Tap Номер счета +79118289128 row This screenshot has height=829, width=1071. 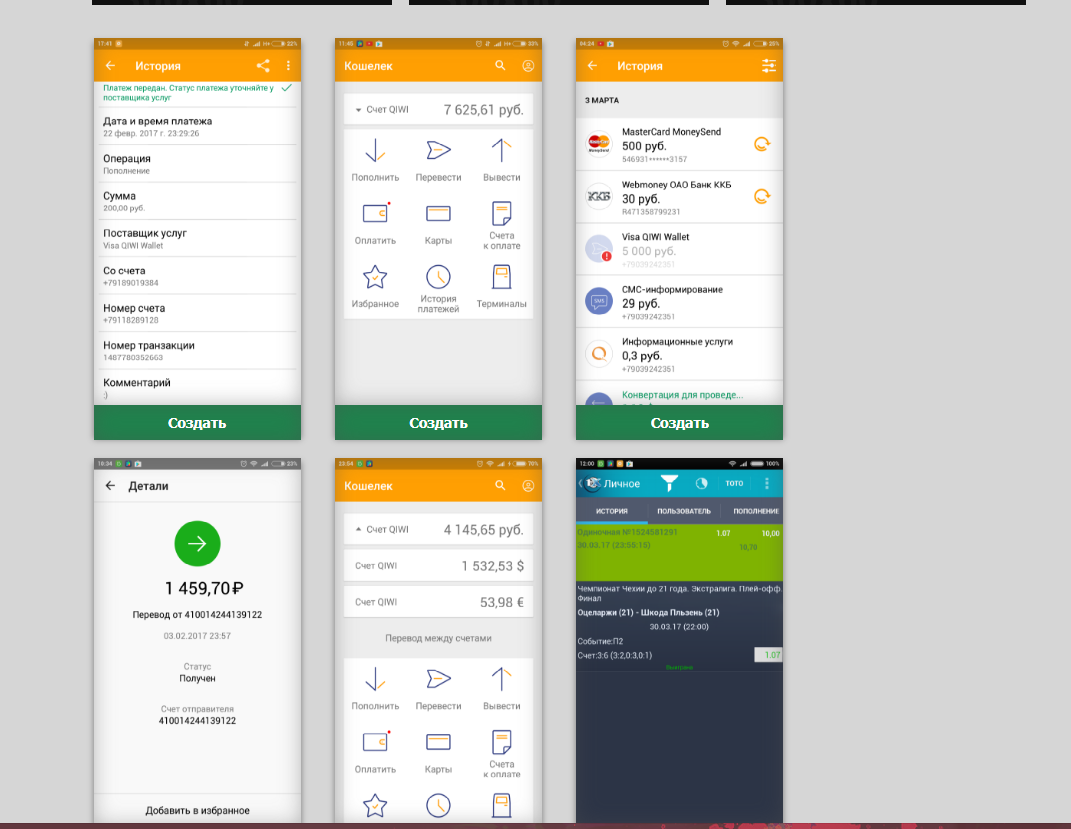(197, 313)
